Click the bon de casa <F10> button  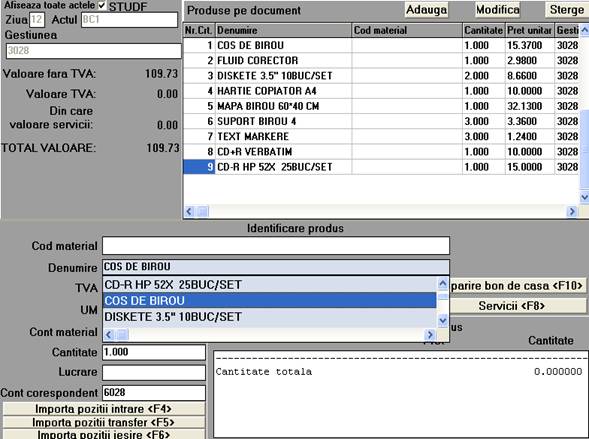[518, 286]
